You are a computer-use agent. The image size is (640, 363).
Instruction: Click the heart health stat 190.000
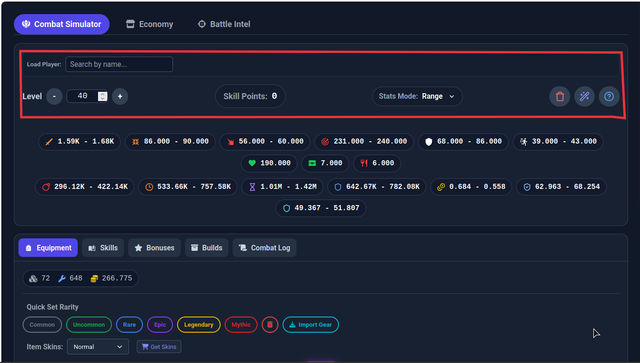tap(269, 163)
